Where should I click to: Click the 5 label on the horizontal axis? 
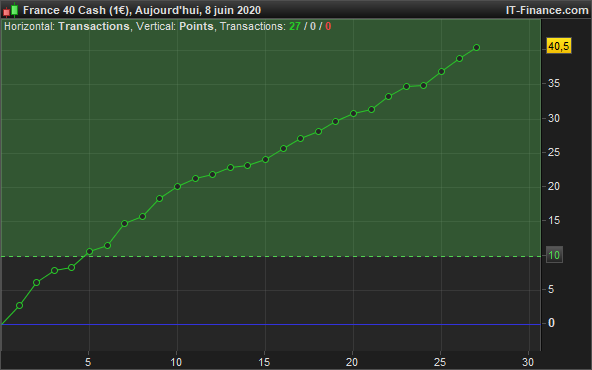click(88, 362)
